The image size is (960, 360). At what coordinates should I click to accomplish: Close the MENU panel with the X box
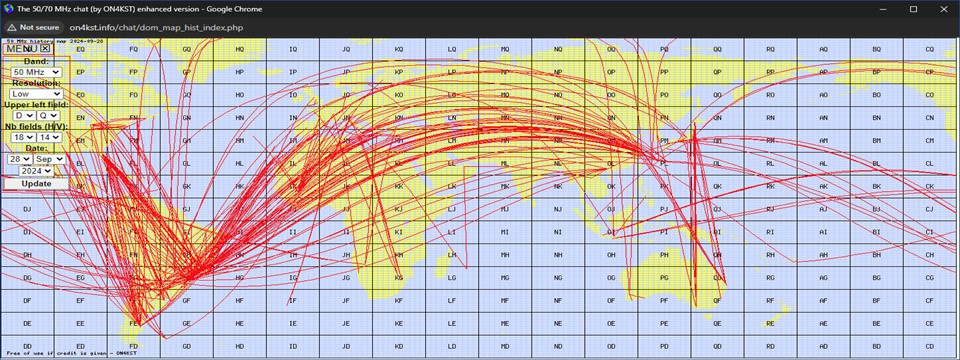click(45, 49)
